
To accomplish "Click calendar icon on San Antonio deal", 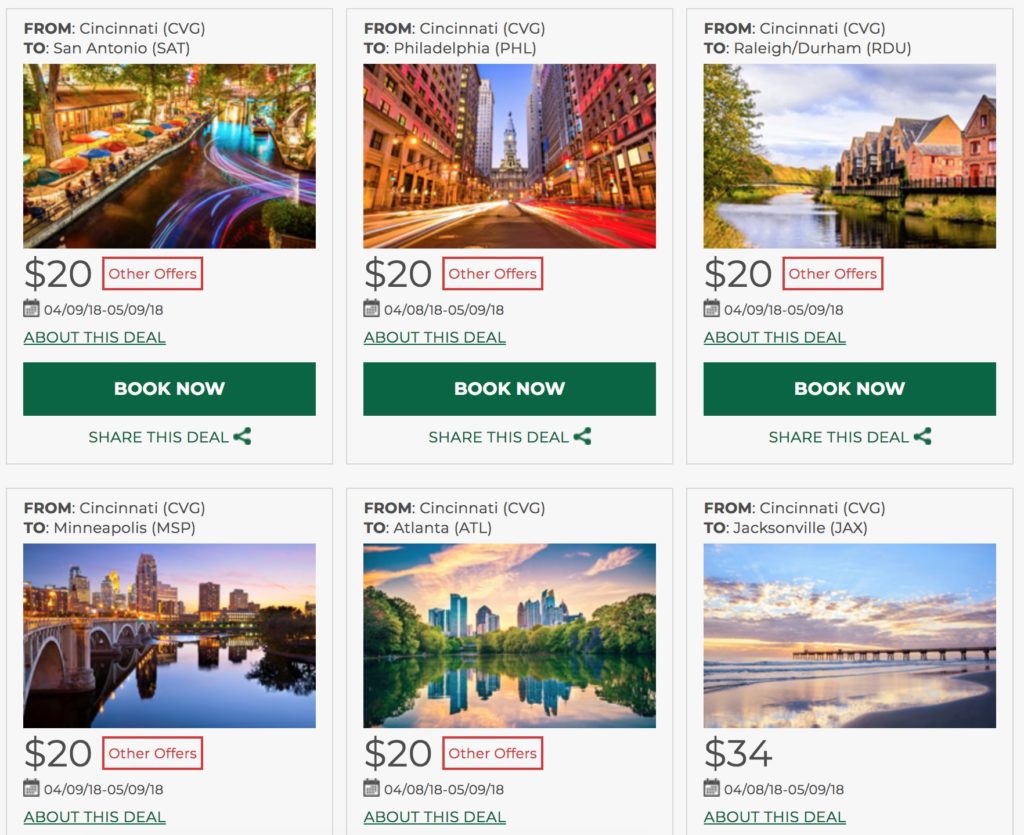I will pyautogui.click(x=32, y=309).
